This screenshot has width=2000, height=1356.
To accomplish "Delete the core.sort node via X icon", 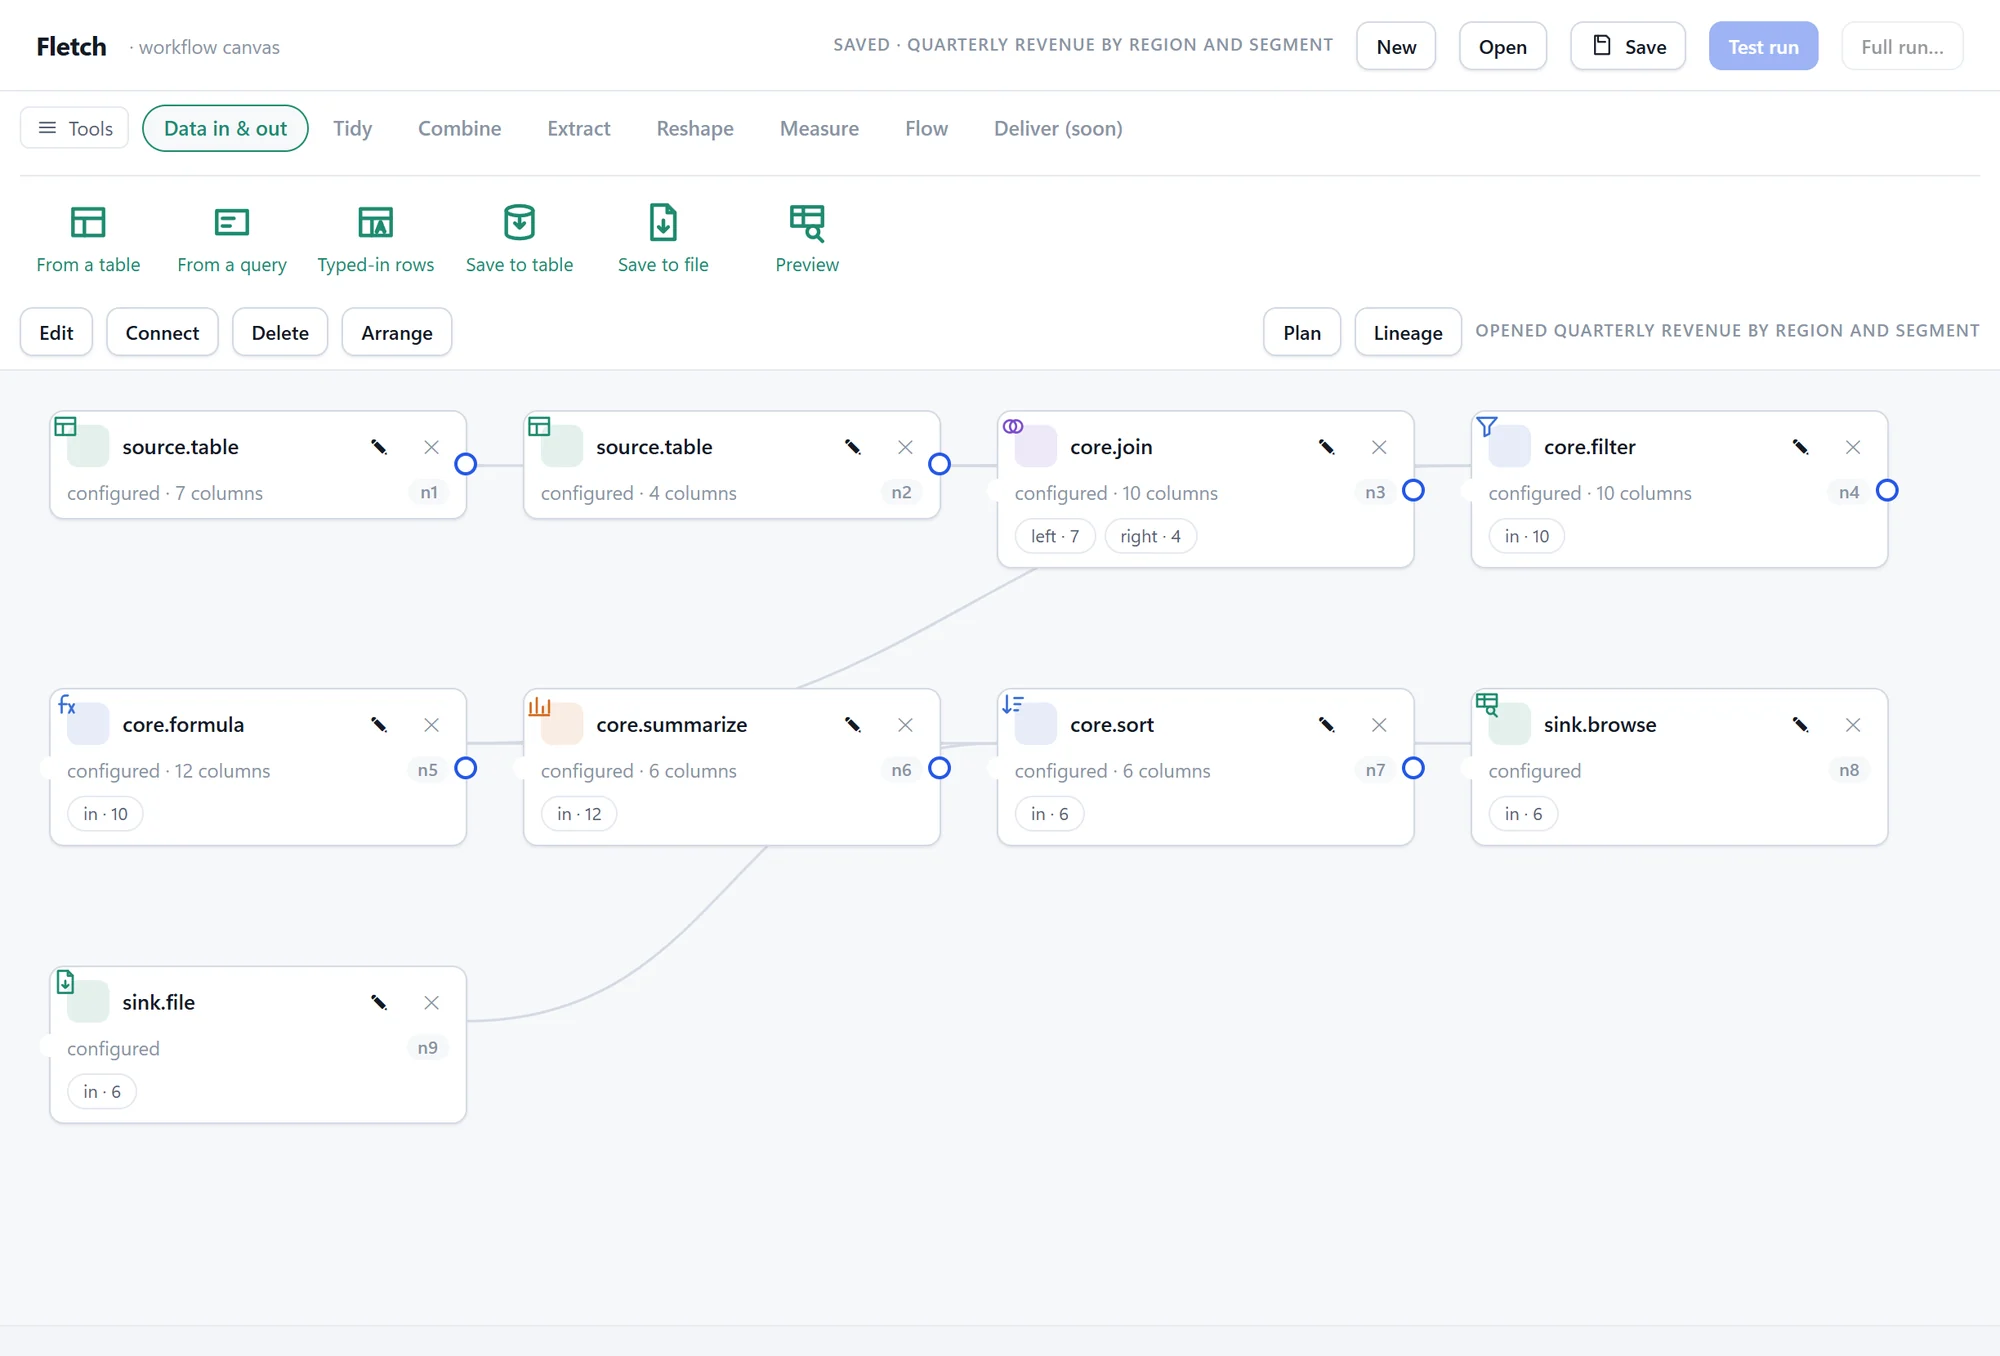I will [x=1379, y=725].
